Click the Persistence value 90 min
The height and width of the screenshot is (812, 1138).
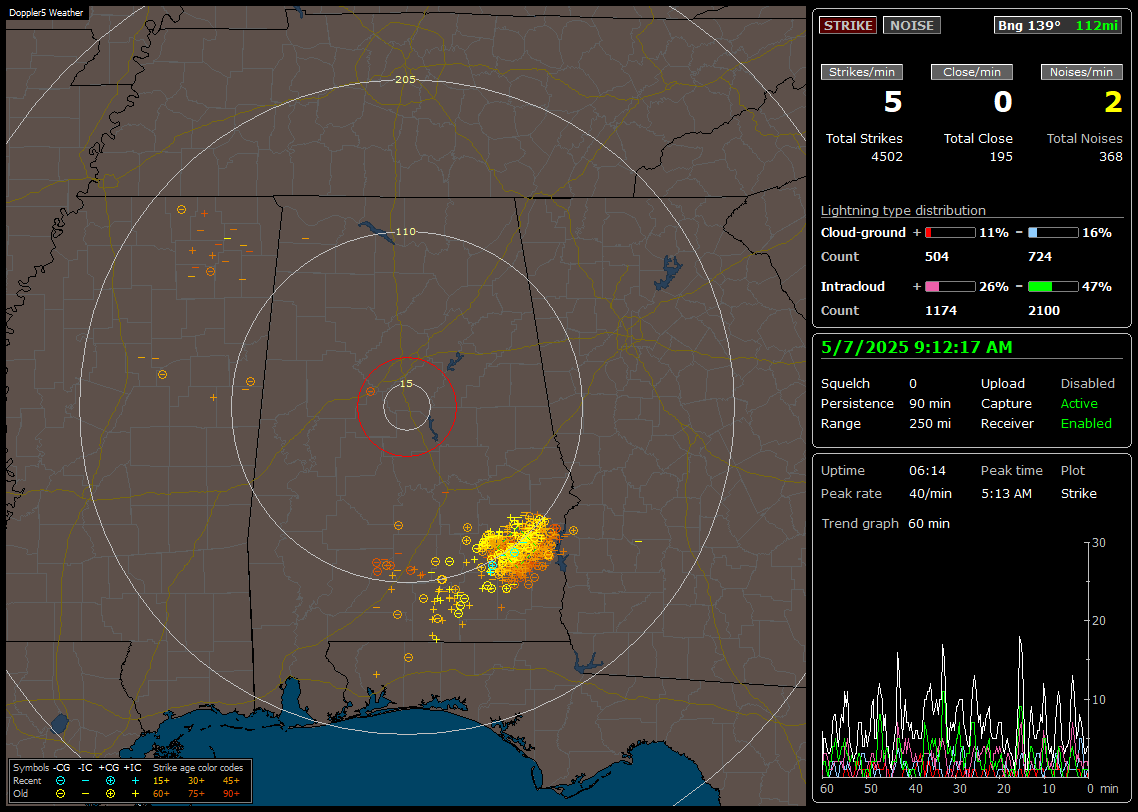coord(930,403)
